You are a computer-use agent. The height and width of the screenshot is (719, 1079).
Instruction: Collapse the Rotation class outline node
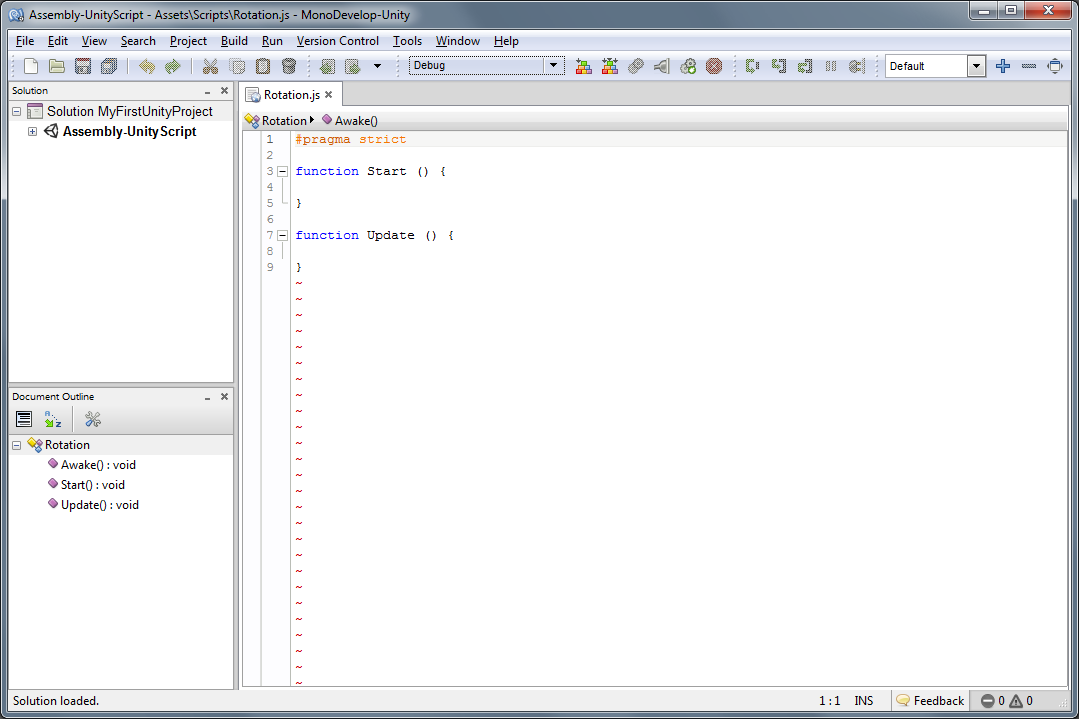click(x=17, y=445)
